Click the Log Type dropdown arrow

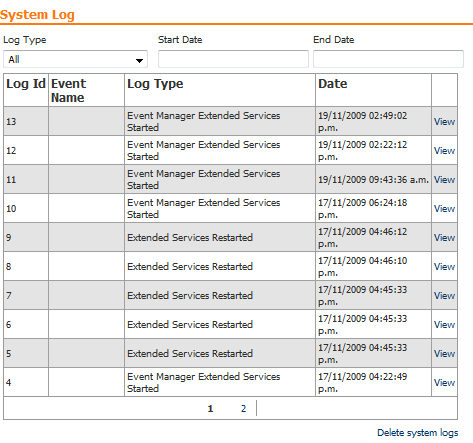coord(139,60)
